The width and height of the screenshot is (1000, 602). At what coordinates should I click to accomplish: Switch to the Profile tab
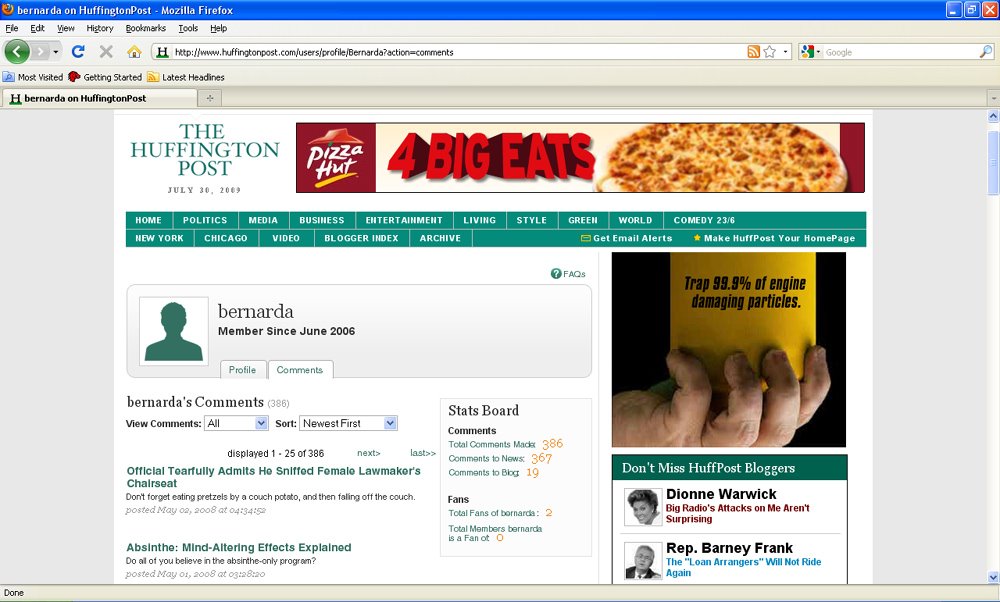(242, 370)
